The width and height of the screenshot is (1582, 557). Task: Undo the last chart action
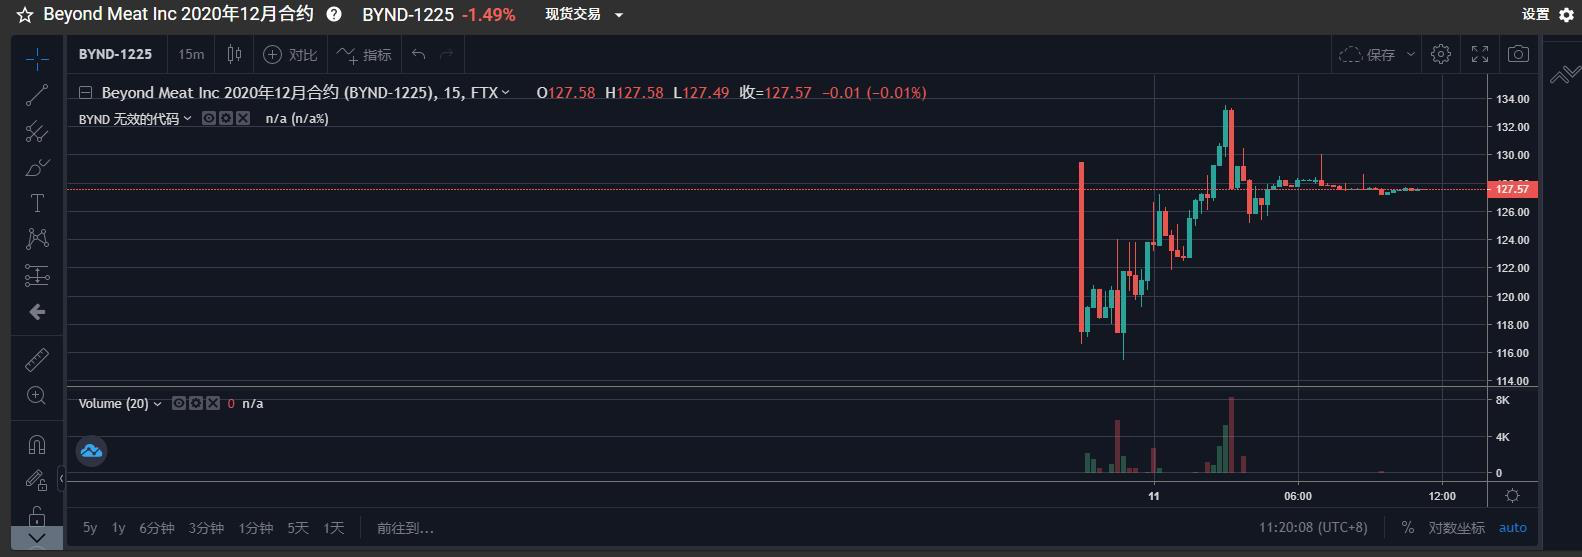click(x=419, y=54)
